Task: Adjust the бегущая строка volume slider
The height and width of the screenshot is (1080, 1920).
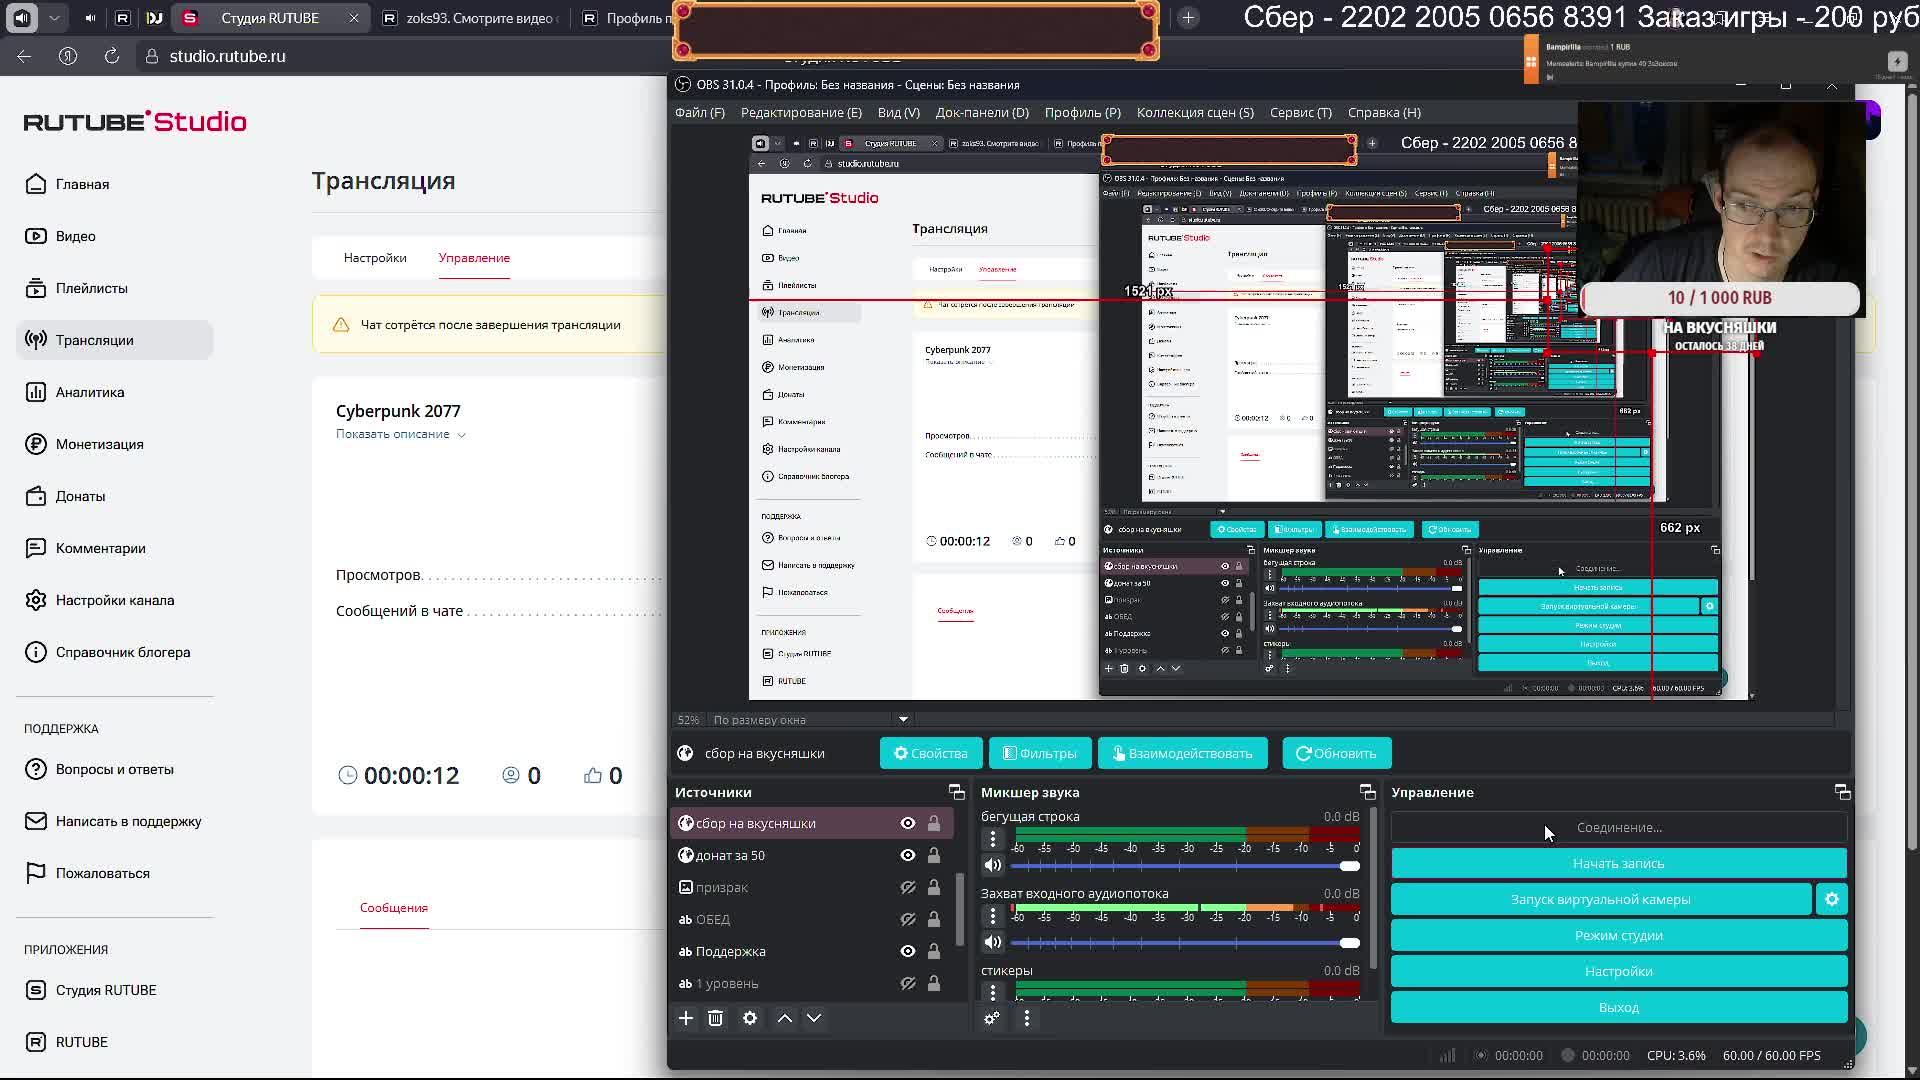Action: pyautogui.click(x=1349, y=866)
